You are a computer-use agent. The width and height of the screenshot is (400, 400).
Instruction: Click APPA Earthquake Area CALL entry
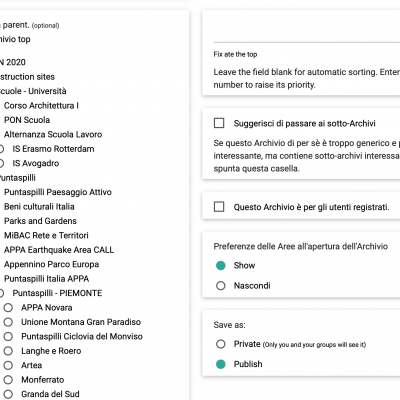tap(59, 250)
